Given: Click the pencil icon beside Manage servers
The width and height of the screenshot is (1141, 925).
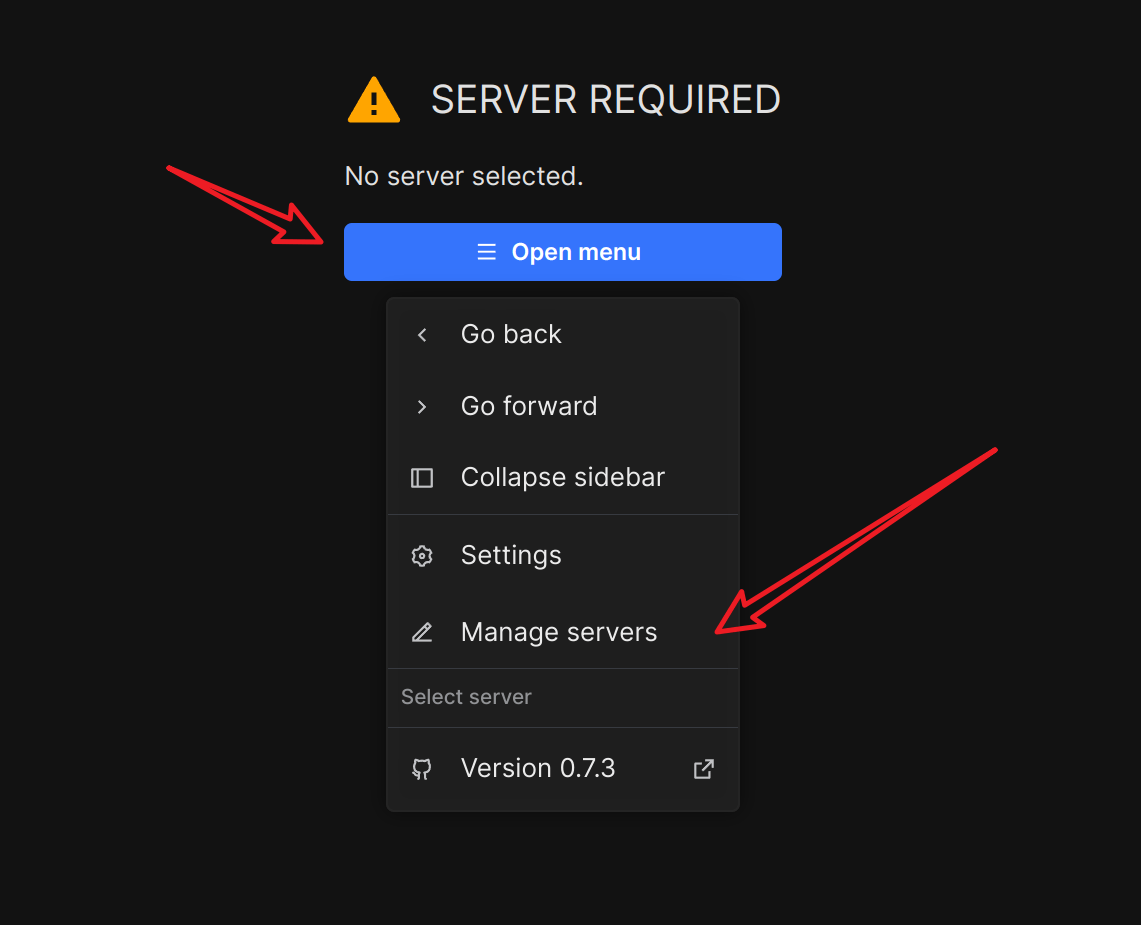Looking at the screenshot, I should 422,633.
